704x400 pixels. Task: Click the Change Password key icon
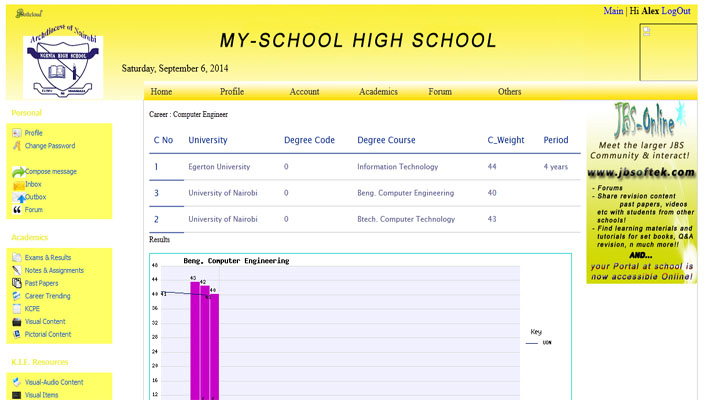17,146
